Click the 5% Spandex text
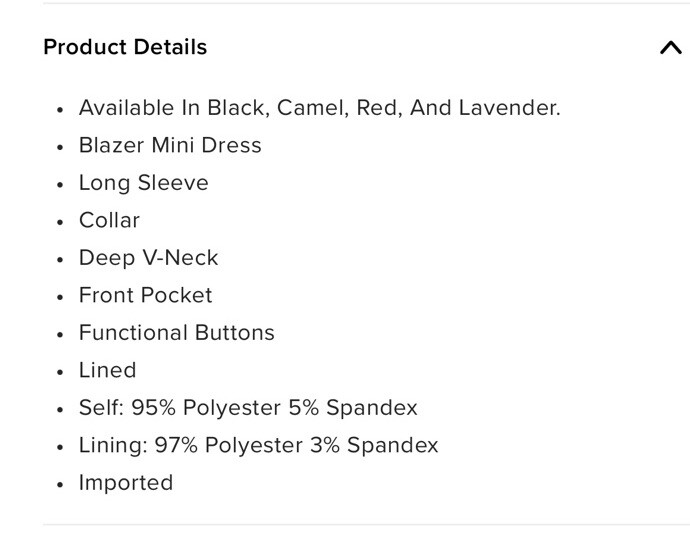The image size is (690, 547). pyautogui.click(x=353, y=407)
